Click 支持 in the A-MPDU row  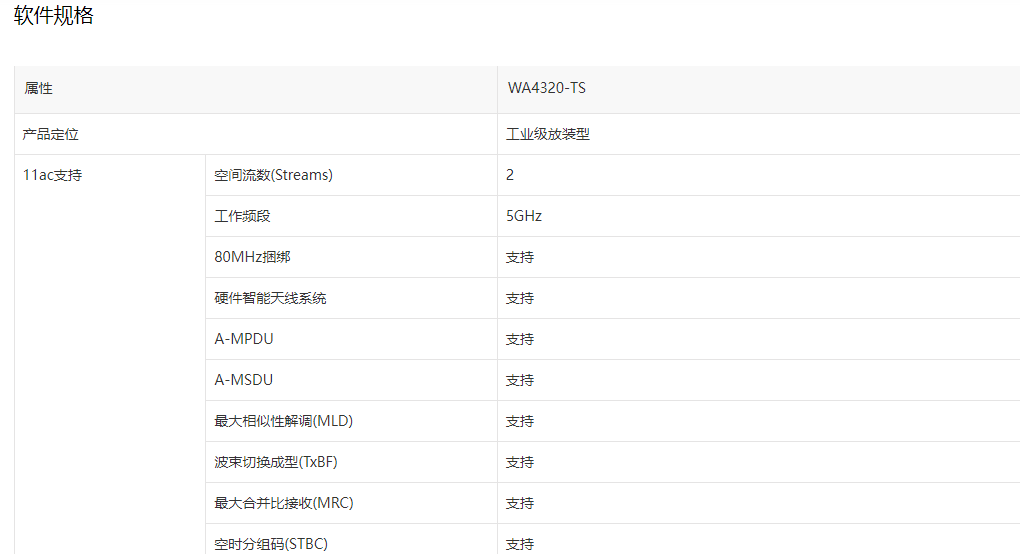click(520, 339)
